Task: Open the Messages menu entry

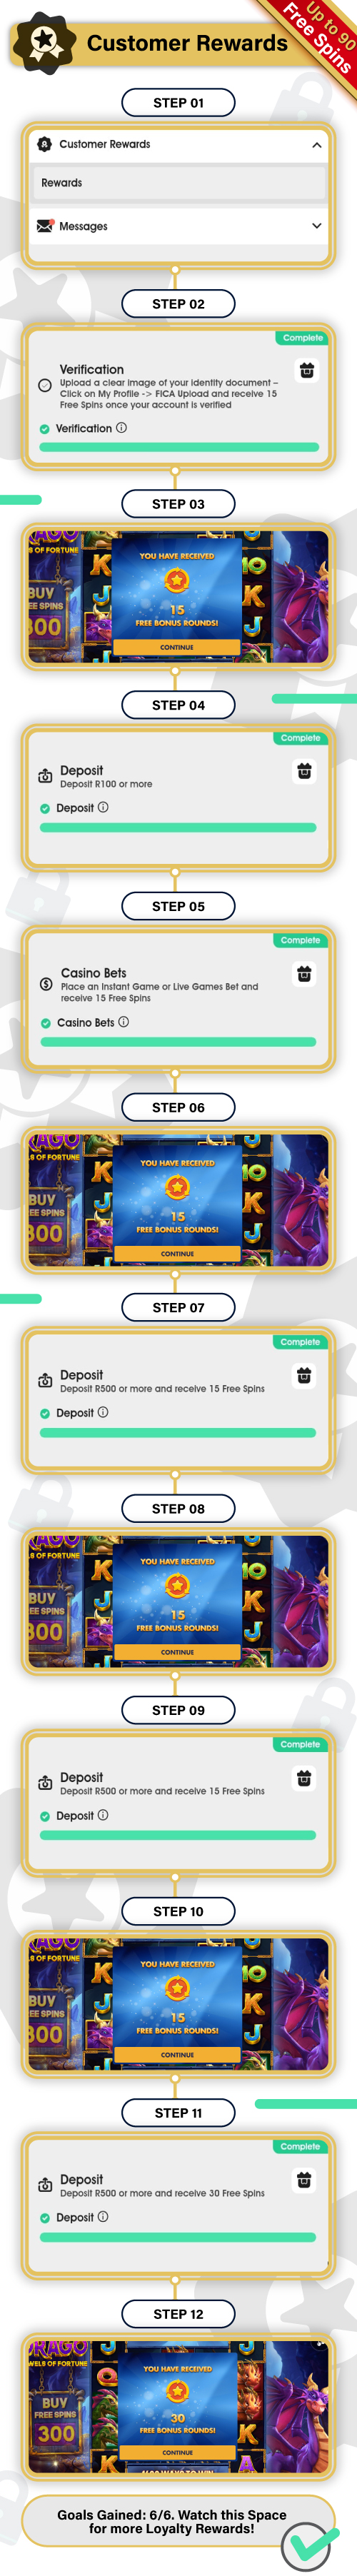Action: click(178, 226)
